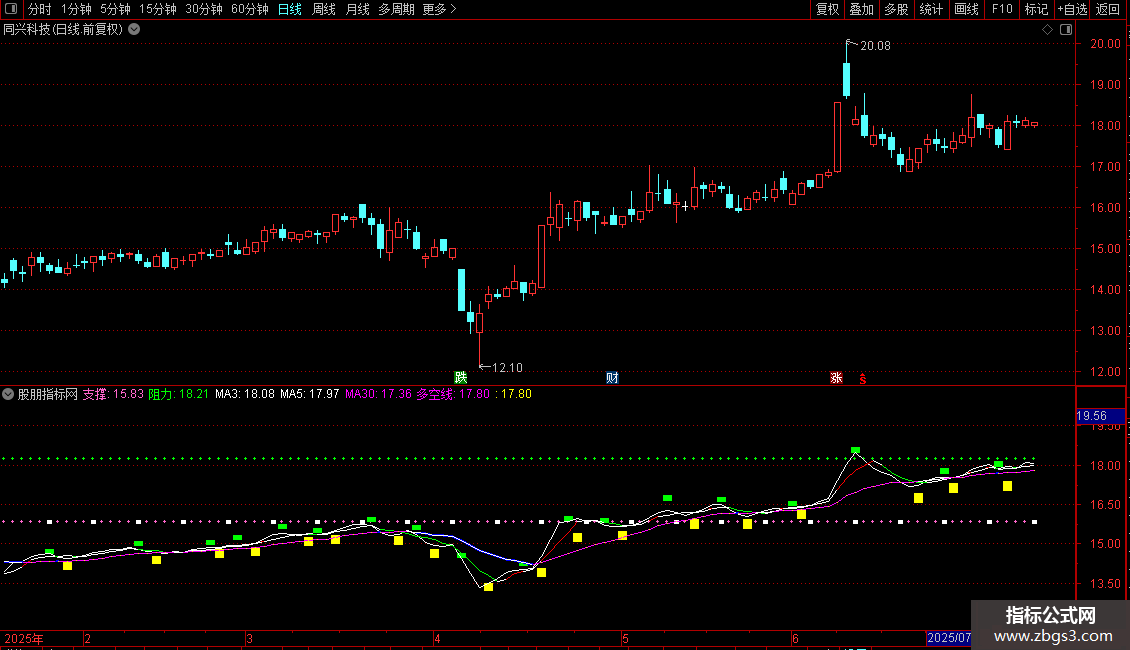The image size is (1130, 650).
Task: Click month 4 on the time axis
Action: pos(437,638)
